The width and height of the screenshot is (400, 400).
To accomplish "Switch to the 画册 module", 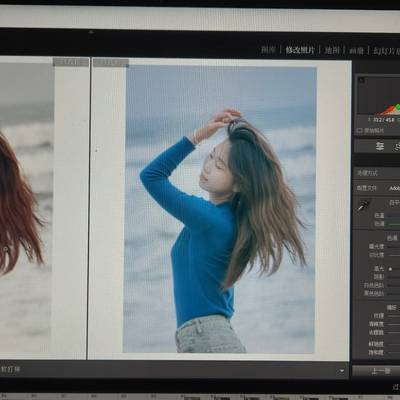I will 356,51.
